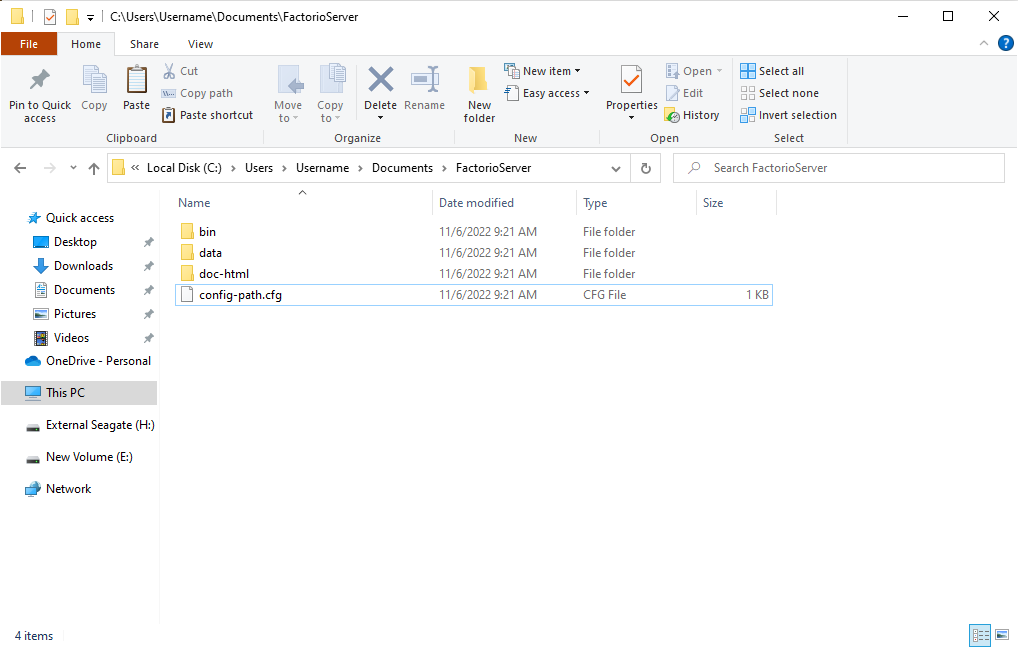Viewport: 1018px width, 648px height.
Task: Click Documents in the address breadcrumb
Action: coord(402,168)
